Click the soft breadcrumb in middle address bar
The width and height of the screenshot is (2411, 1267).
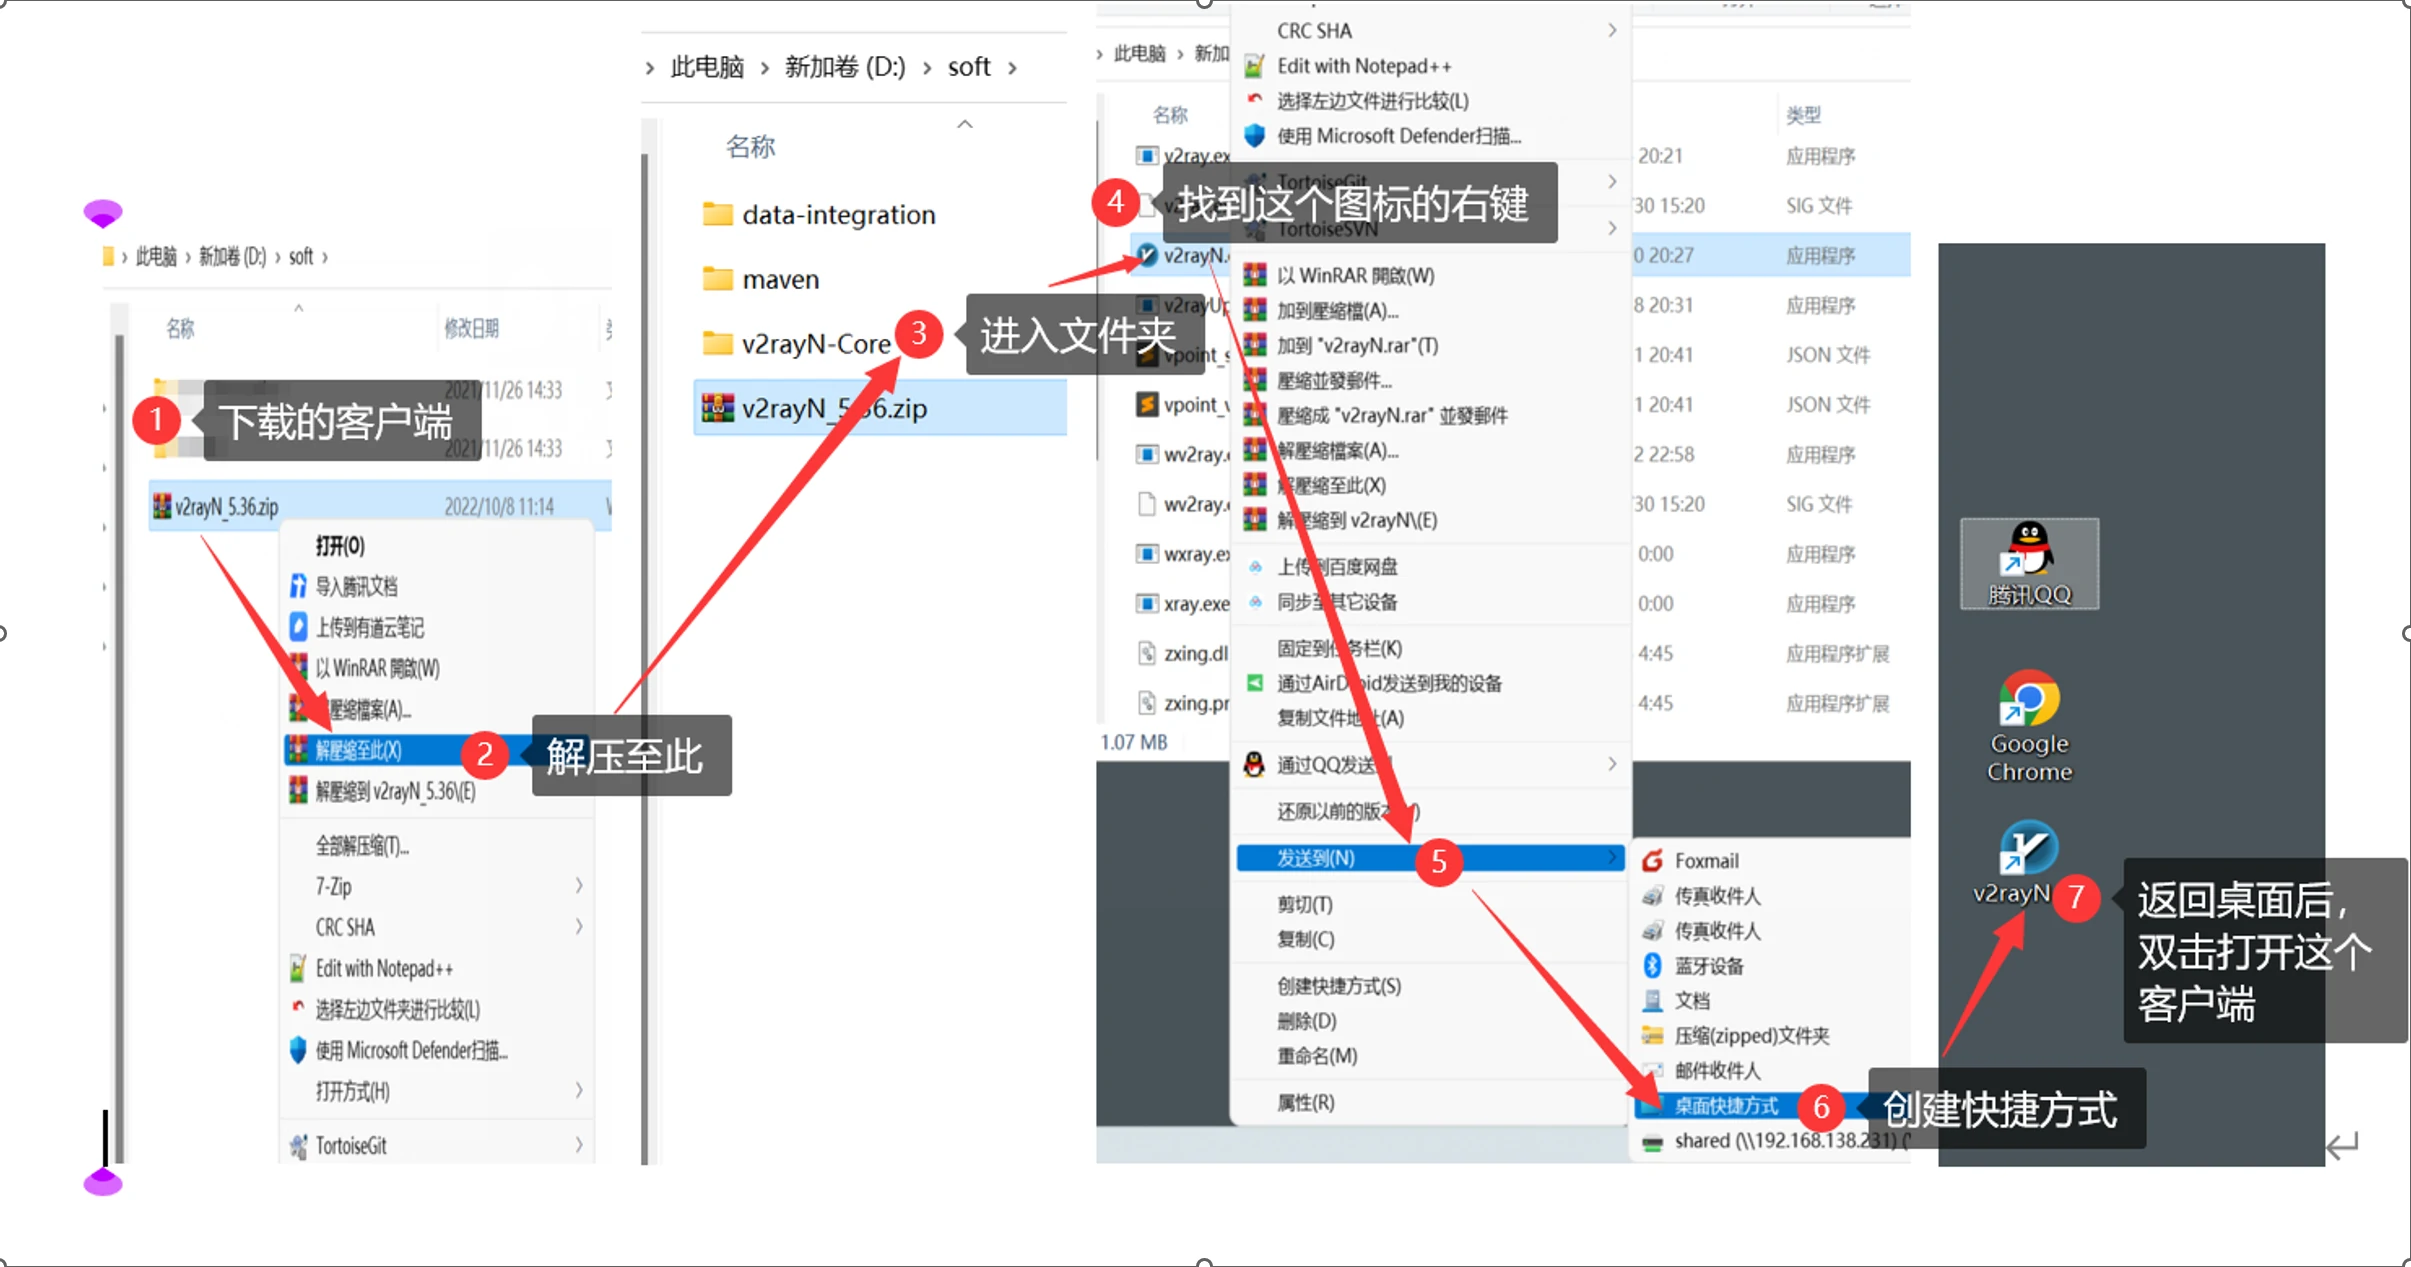click(968, 67)
